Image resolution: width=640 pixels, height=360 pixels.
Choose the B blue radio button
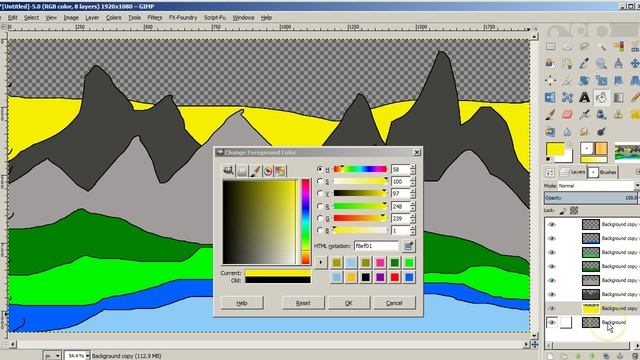click(x=320, y=231)
